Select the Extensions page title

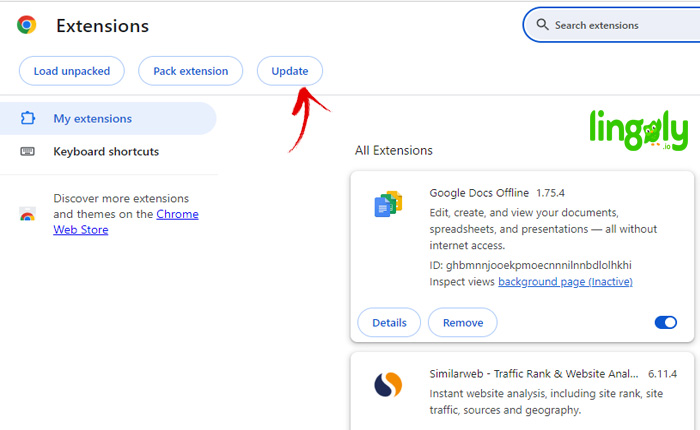(x=103, y=26)
